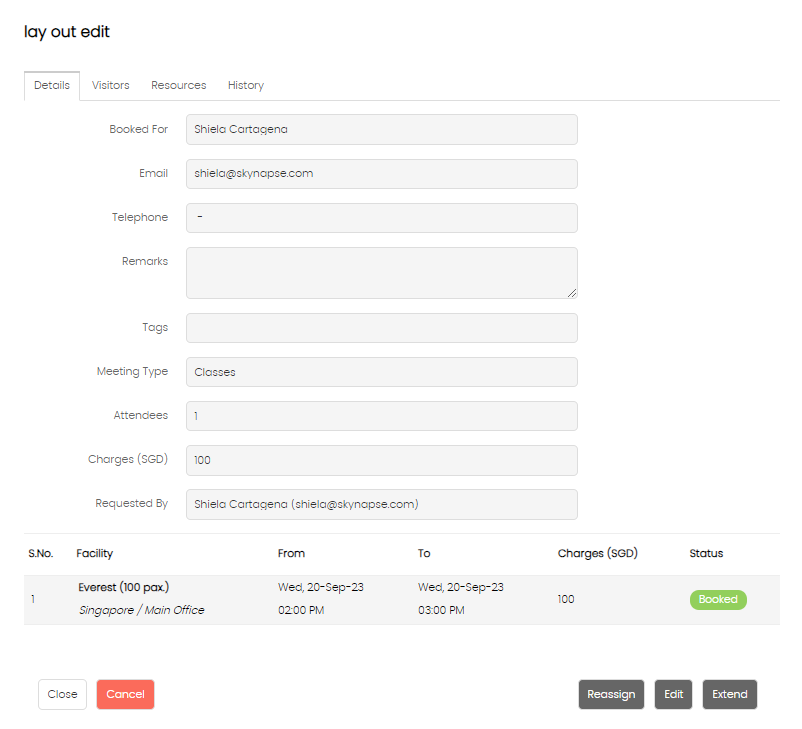Click the Requested By field

pyautogui.click(x=382, y=504)
